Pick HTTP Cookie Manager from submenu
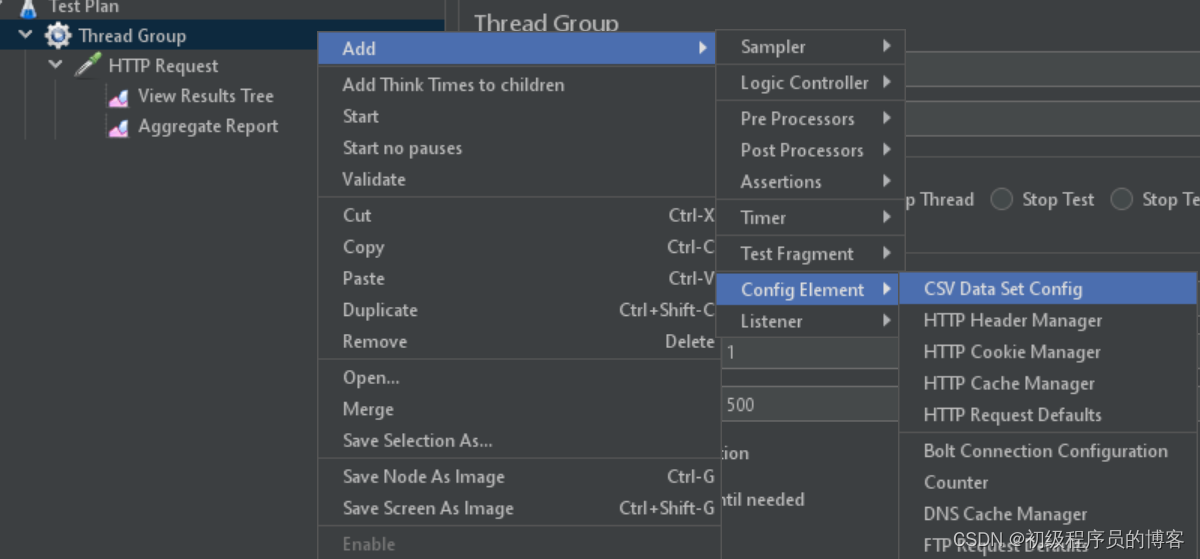This screenshot has height=559, width=1200. coord(1012,352)
